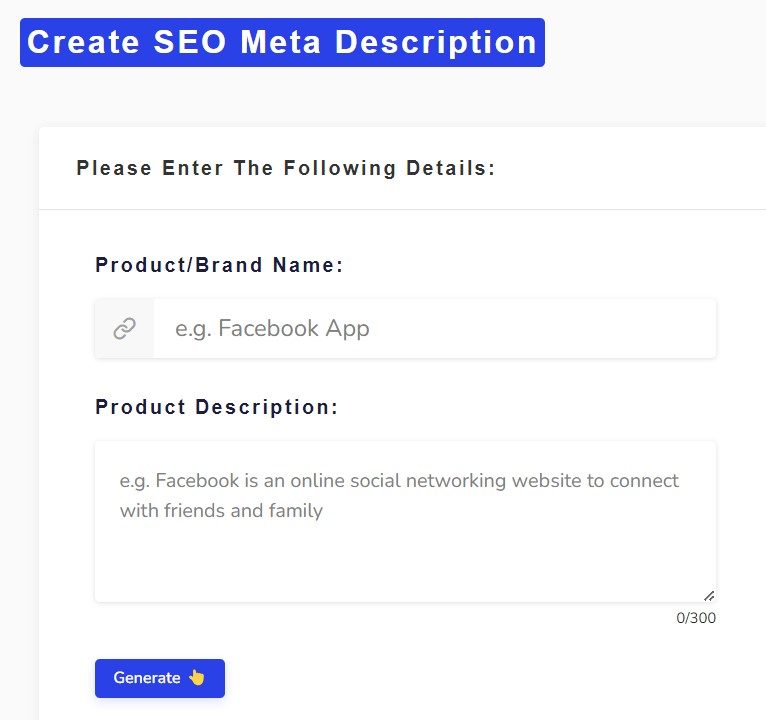Click the "e.g. Facebook App" placeholder text
The width and height of the screenshot is (766, 720).
point(272,328)
